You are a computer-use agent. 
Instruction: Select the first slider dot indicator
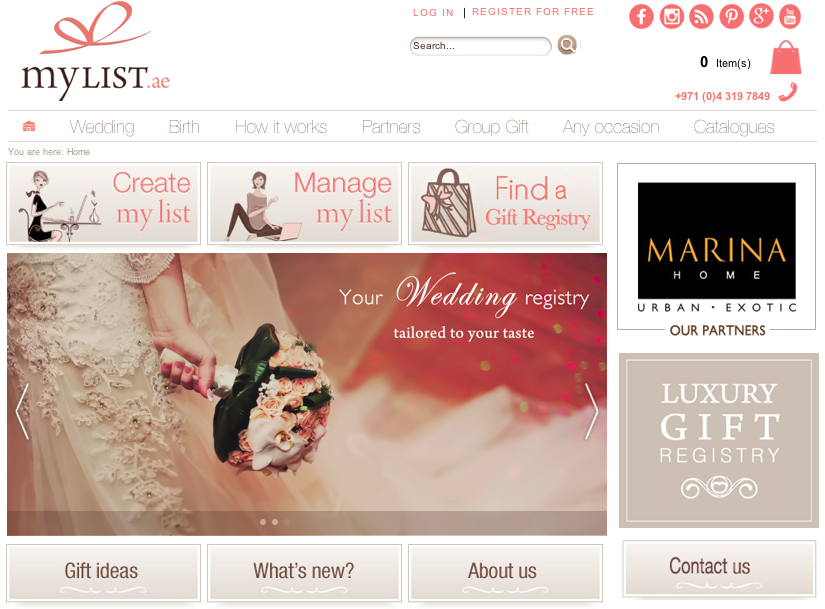tap(263, 522)
